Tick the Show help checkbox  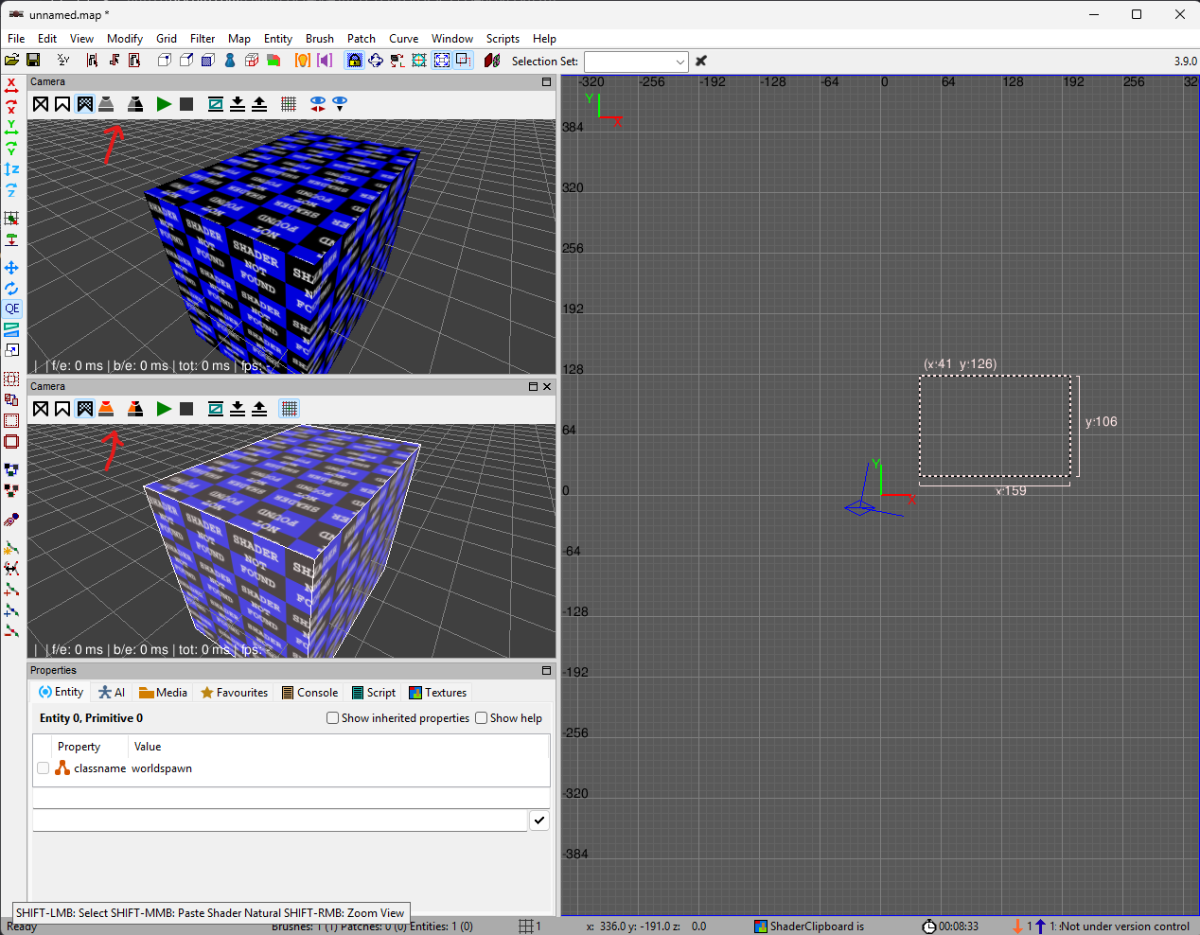point(481,718)
